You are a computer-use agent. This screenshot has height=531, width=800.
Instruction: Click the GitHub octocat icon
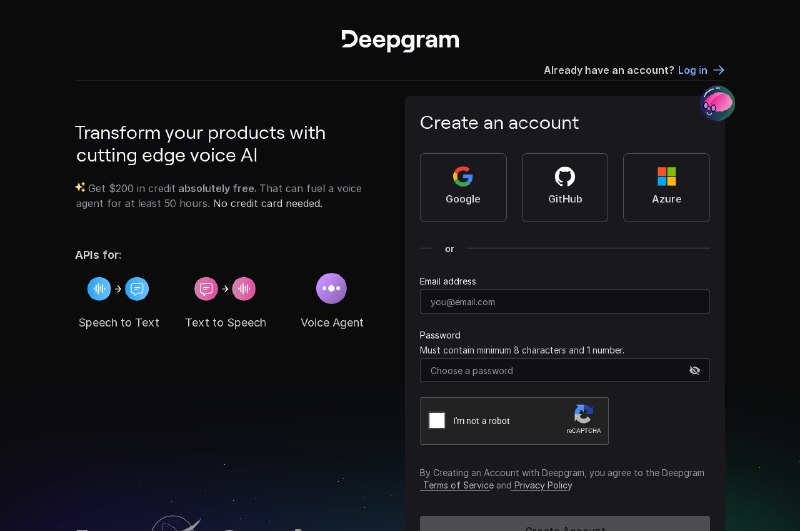tap(565, 176)
